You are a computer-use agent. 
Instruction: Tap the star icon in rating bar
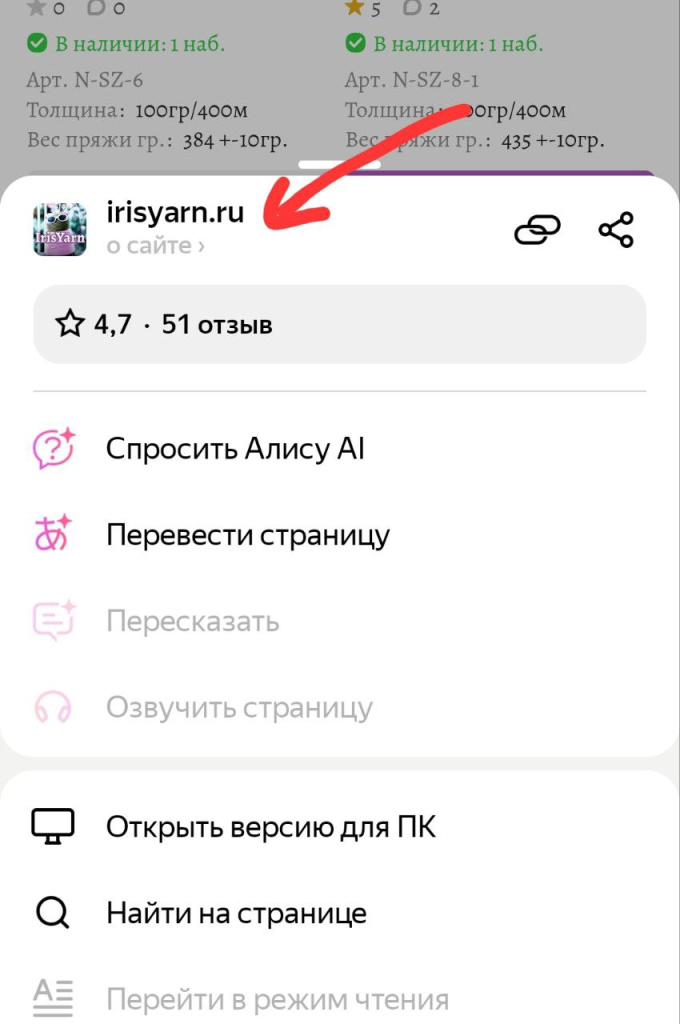[70, 324]
